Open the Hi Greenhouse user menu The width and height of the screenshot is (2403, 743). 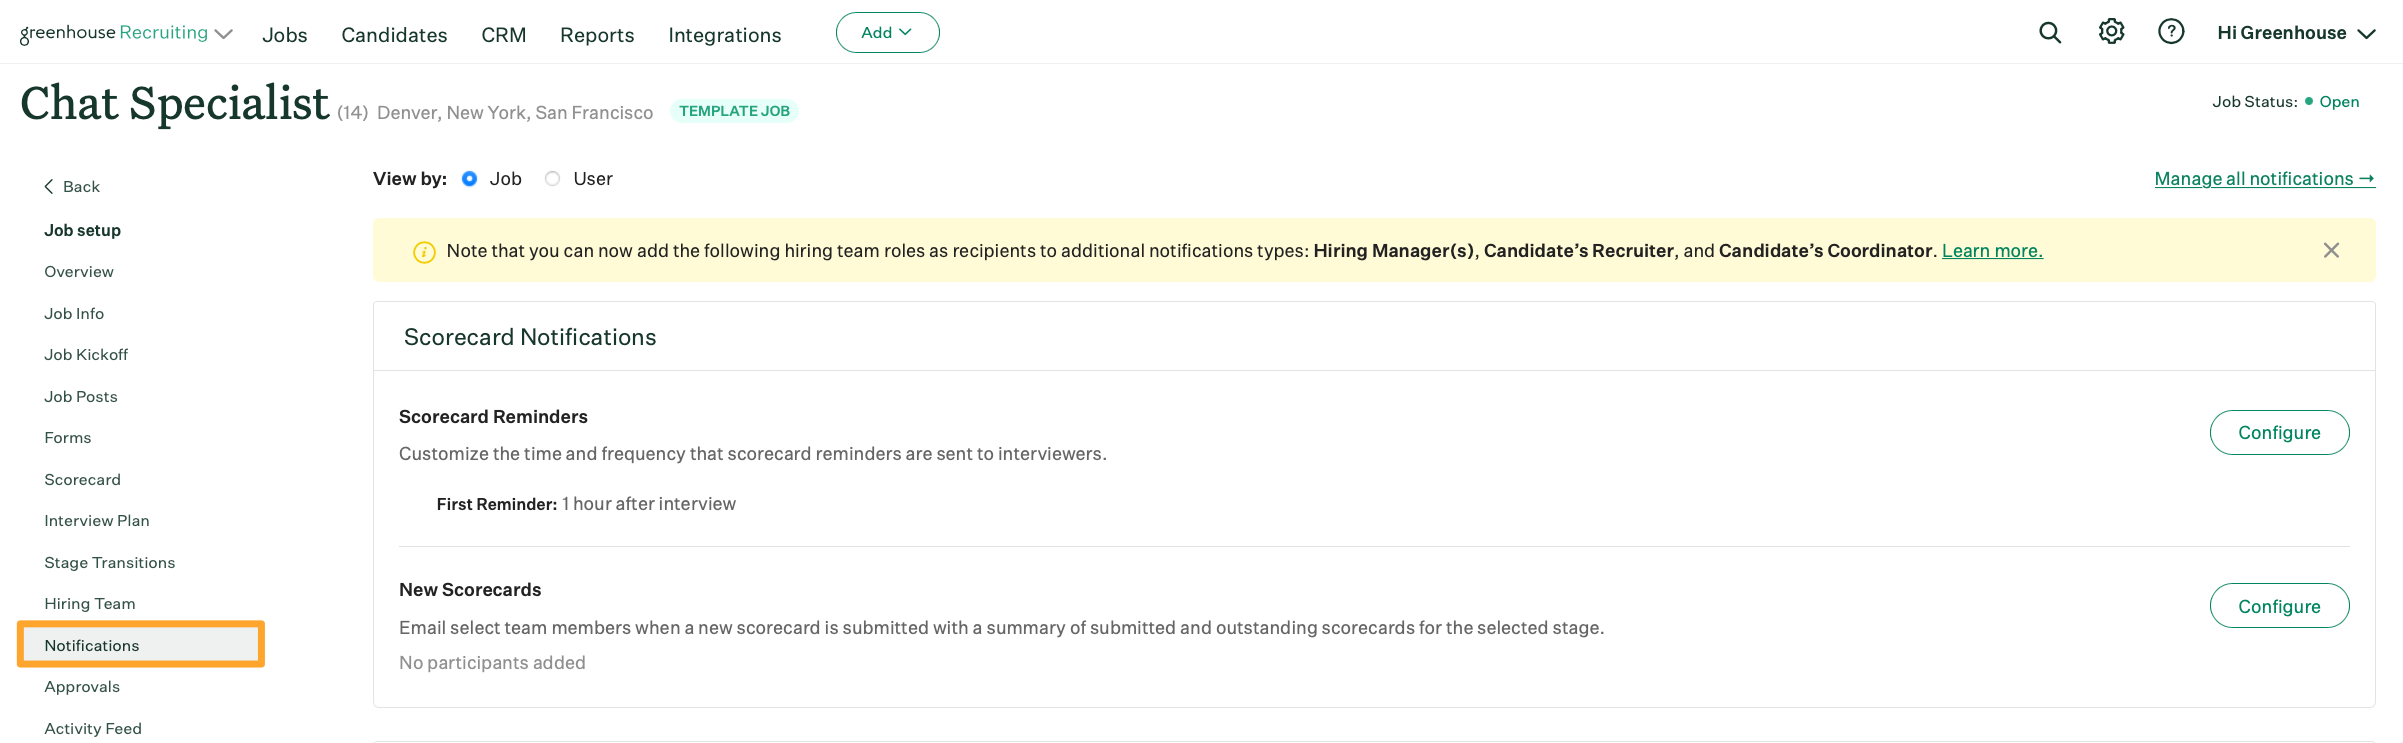[2295, 33]
